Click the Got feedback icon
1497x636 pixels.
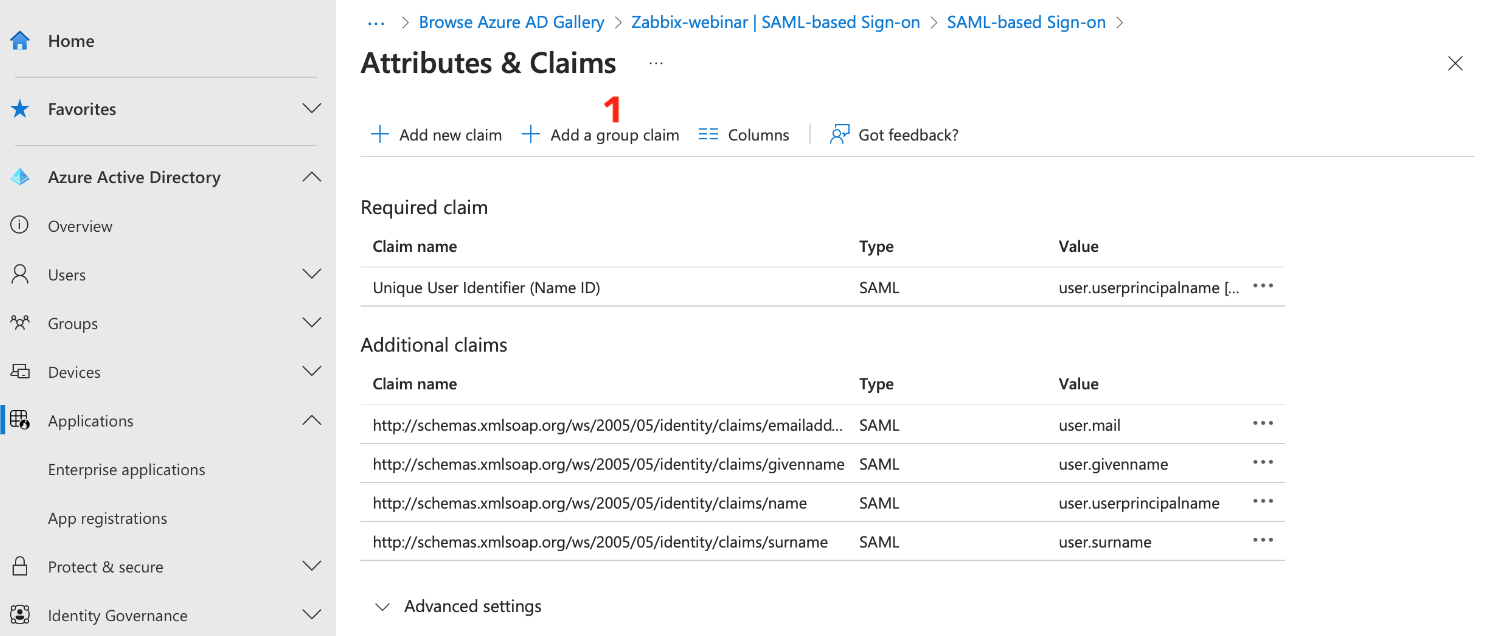(837, 133)
